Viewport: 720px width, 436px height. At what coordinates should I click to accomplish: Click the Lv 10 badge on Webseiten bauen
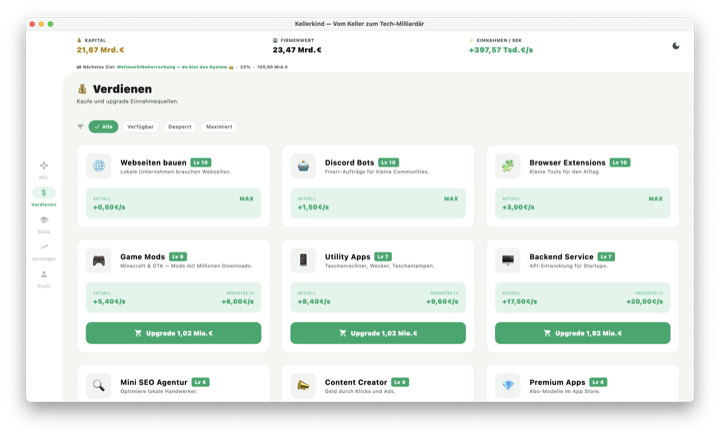click(201, 162)
